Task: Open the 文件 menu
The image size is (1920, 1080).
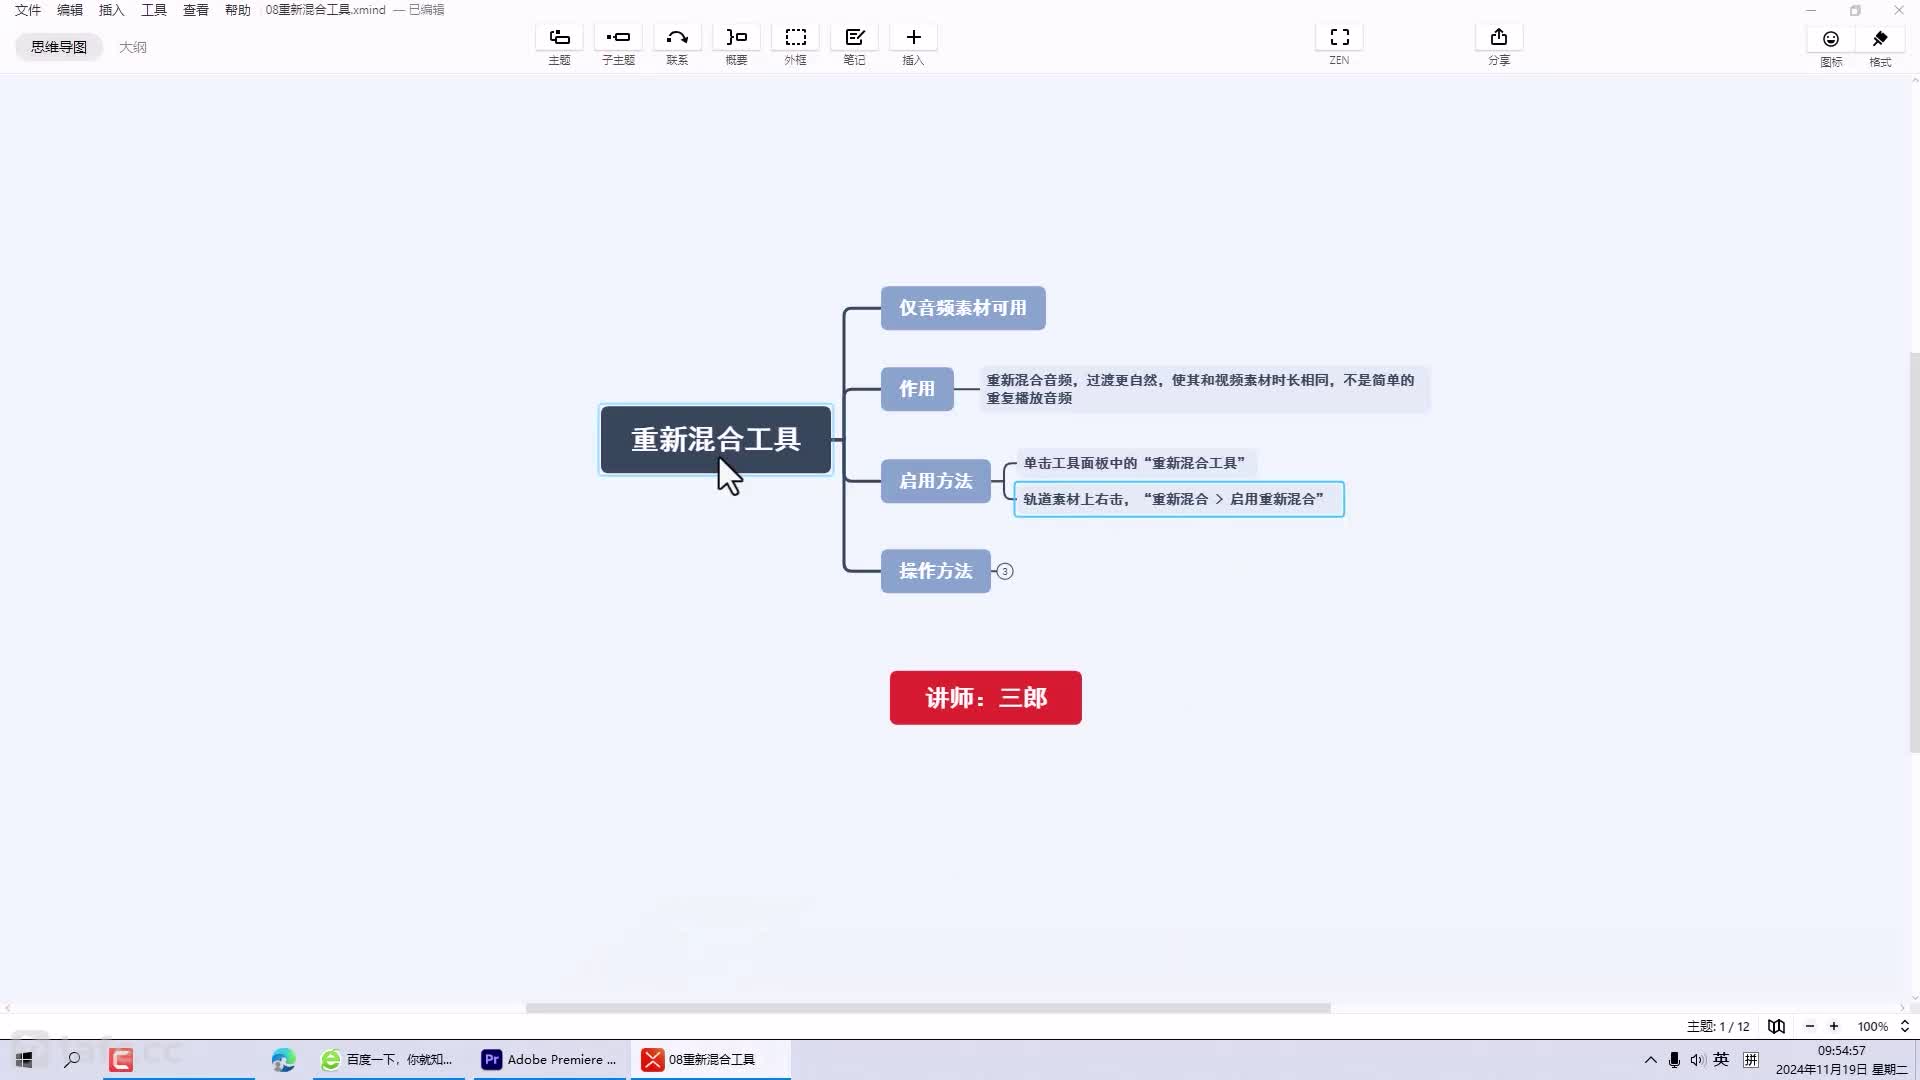Action: (28, 10)
